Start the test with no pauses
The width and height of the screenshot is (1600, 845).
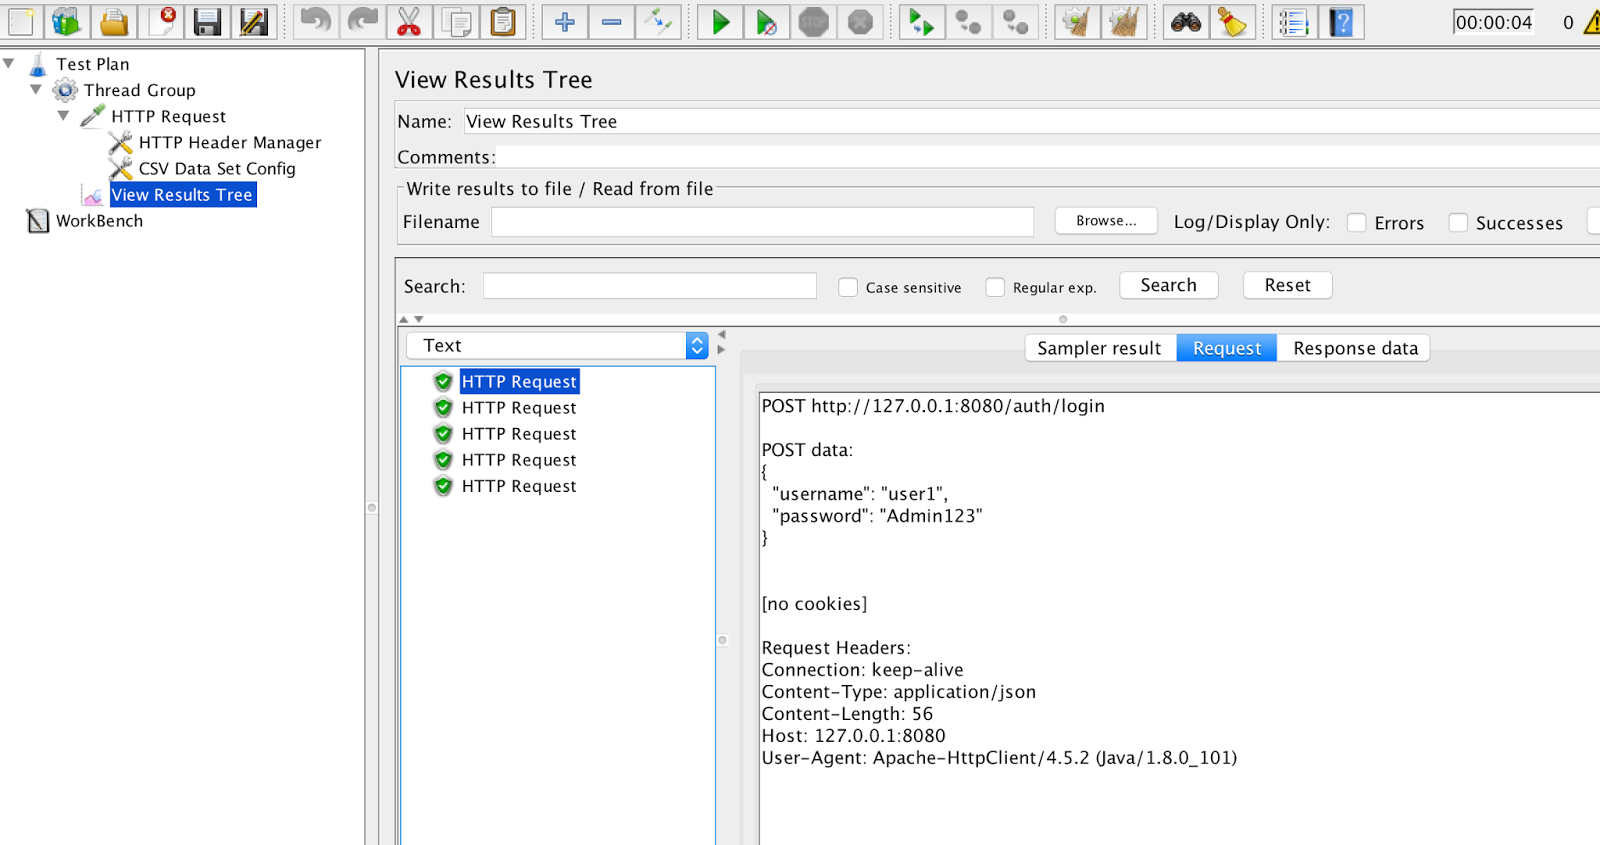(767, 21)
